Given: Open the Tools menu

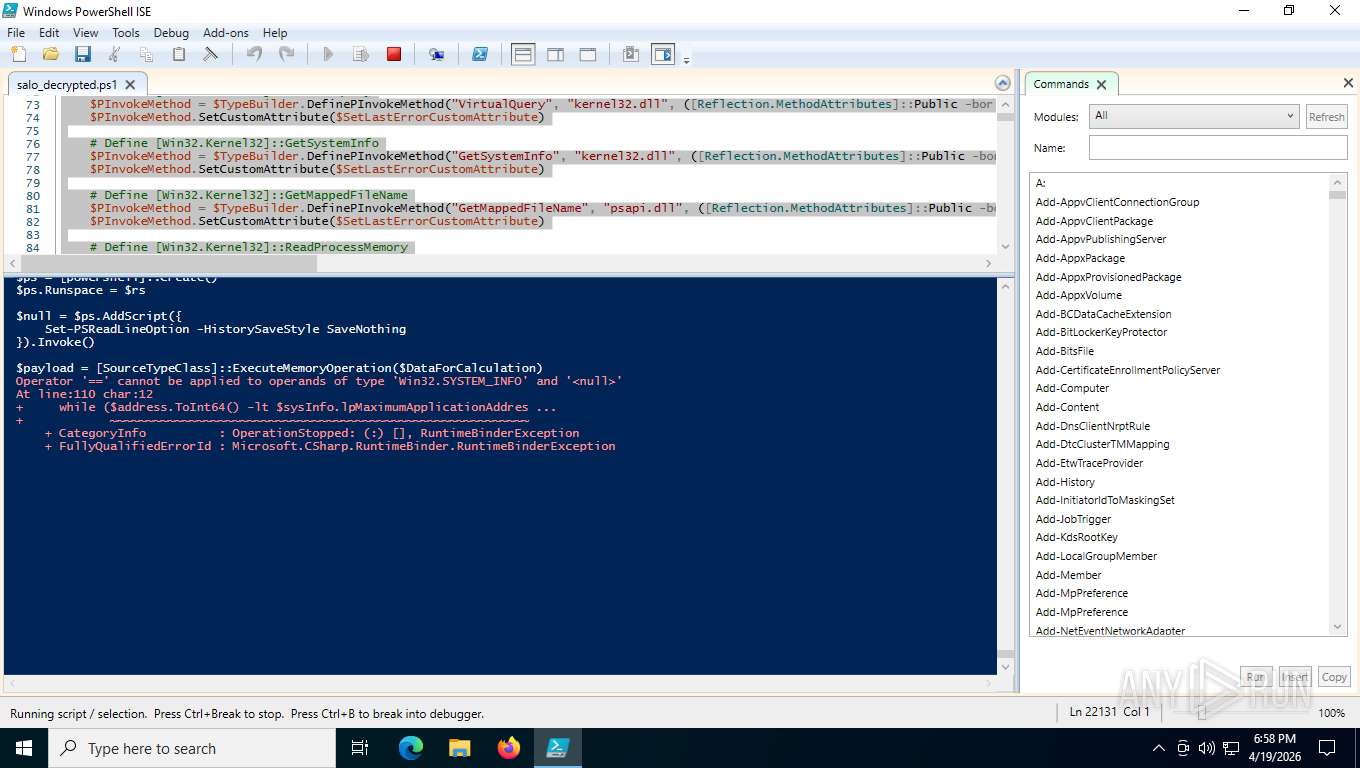Looking at the screenshot, I should (x=126, y=32).
